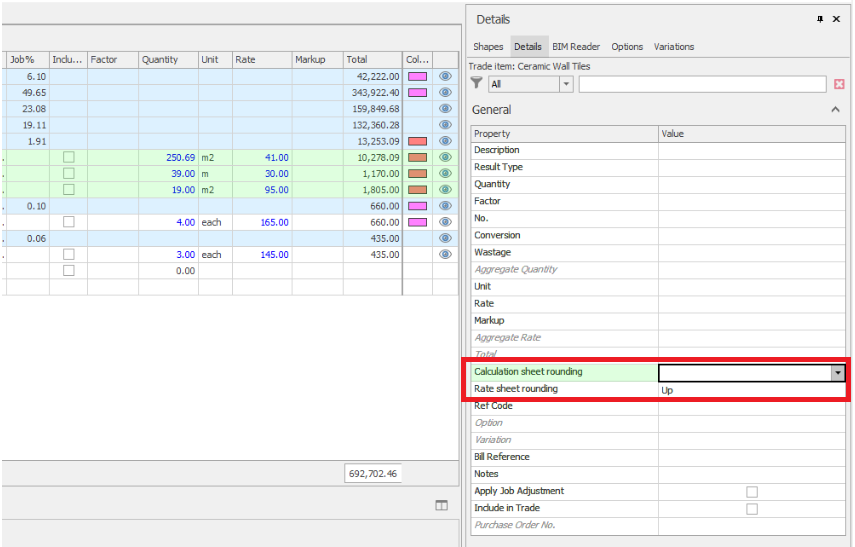This screenshot has height=547, width=855.
Task: Open the All filter dropdown
Action: [x=566, y=85]
